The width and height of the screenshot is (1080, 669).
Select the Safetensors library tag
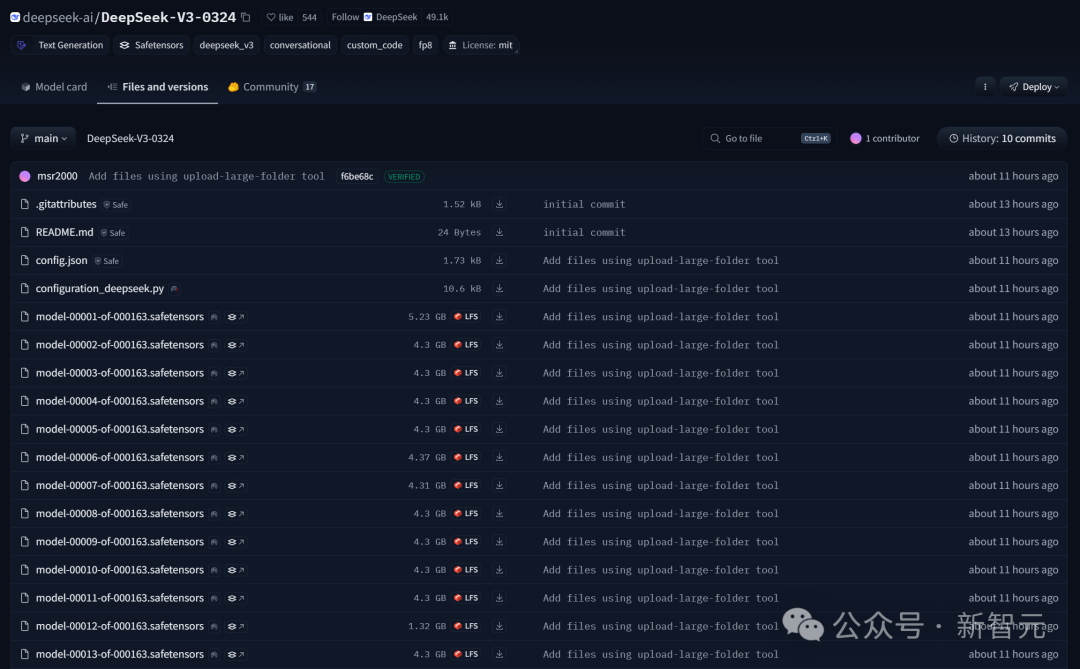(x=151, y=44)
